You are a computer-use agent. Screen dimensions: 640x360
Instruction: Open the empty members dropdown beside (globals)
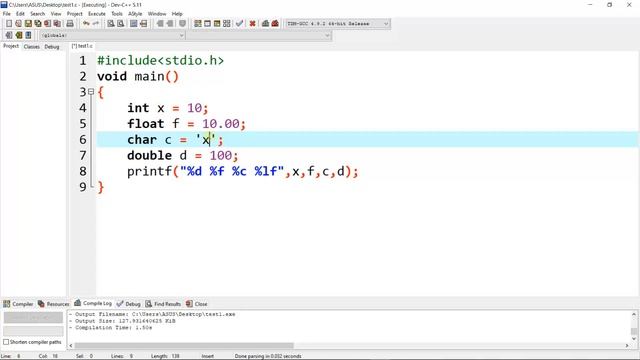258,36
